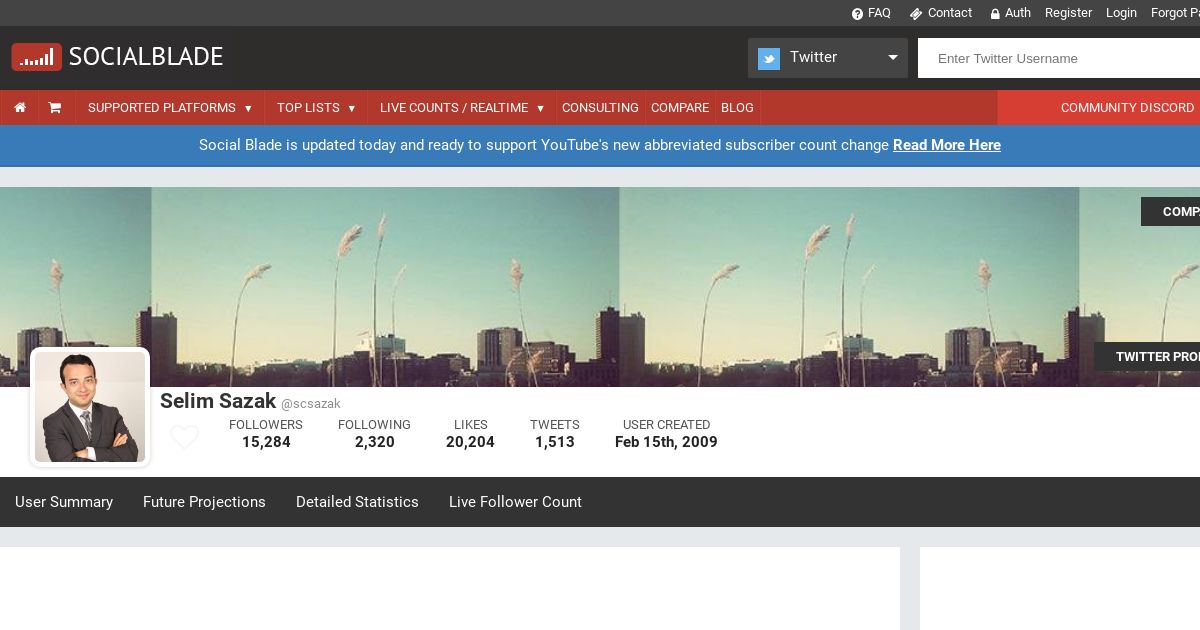Click the Social Blade logo icon
This screenshot has height=630, width=1200.
(37, 57)
